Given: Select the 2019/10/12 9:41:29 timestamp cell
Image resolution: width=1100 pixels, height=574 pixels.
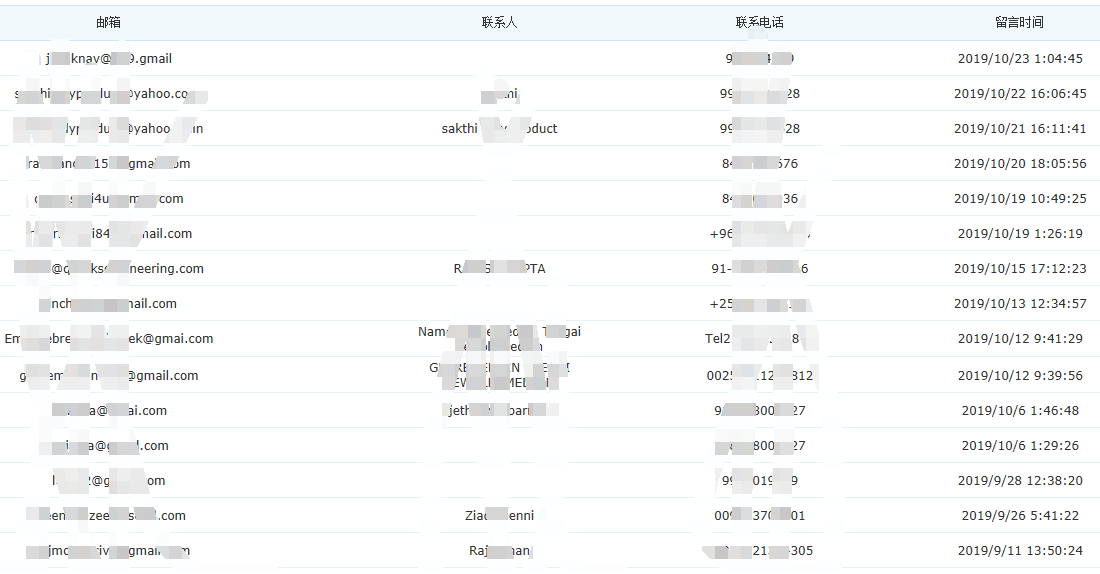Looking at the screenshot, I should 1019,339.
